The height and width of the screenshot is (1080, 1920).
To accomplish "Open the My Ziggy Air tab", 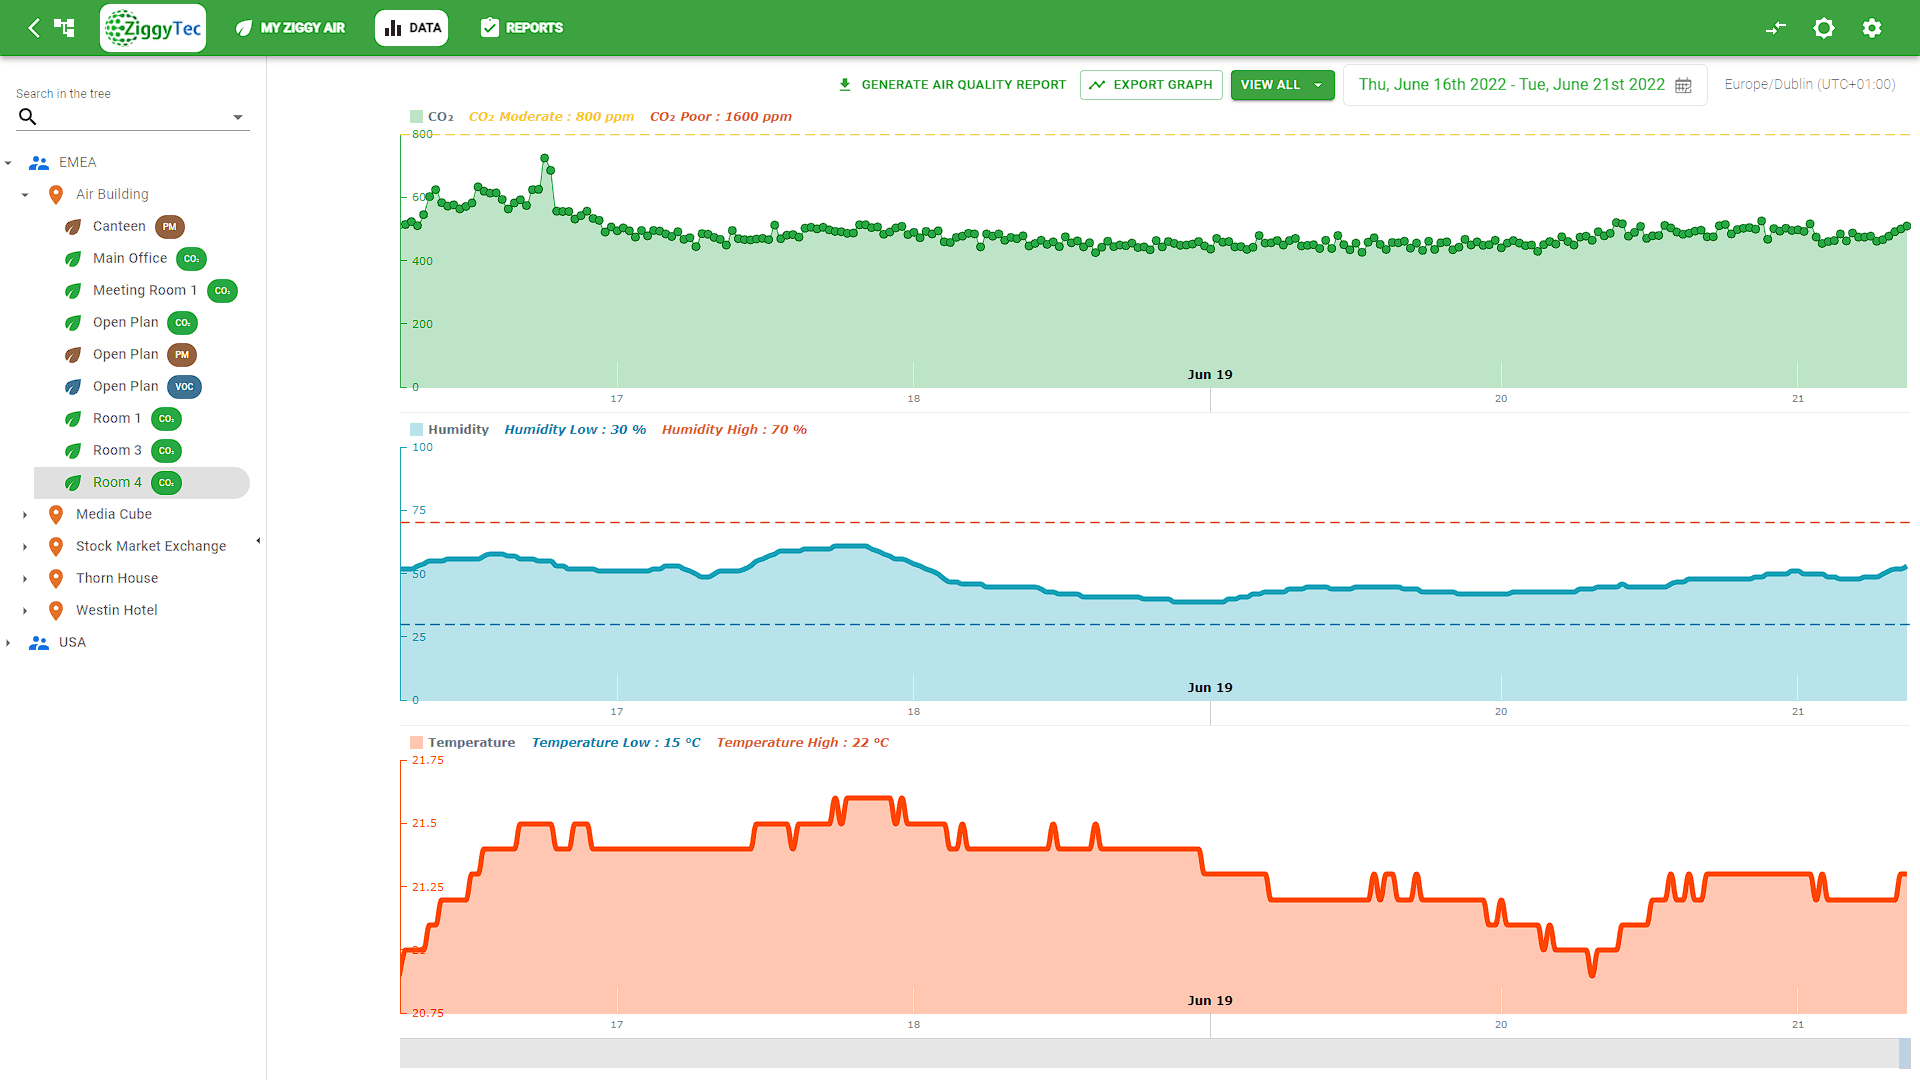I will 290,28.
